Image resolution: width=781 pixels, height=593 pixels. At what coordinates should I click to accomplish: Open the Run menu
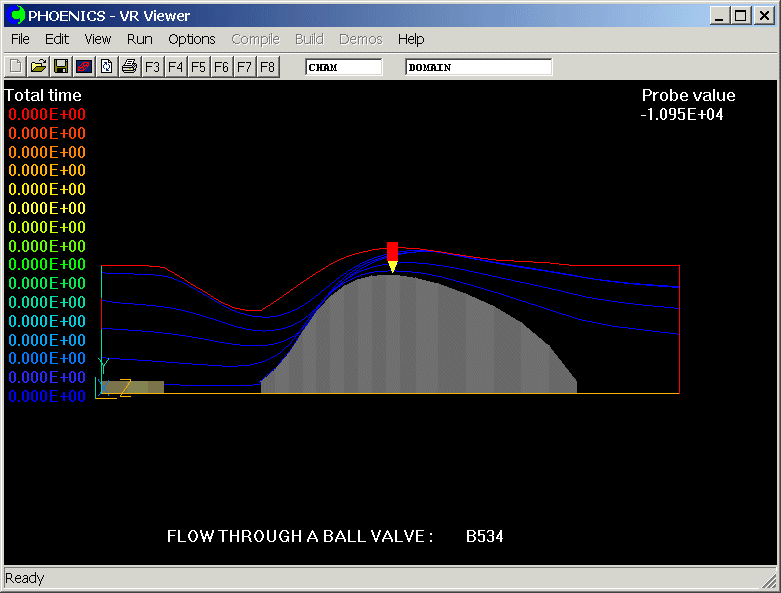click(x=140, y=39)
